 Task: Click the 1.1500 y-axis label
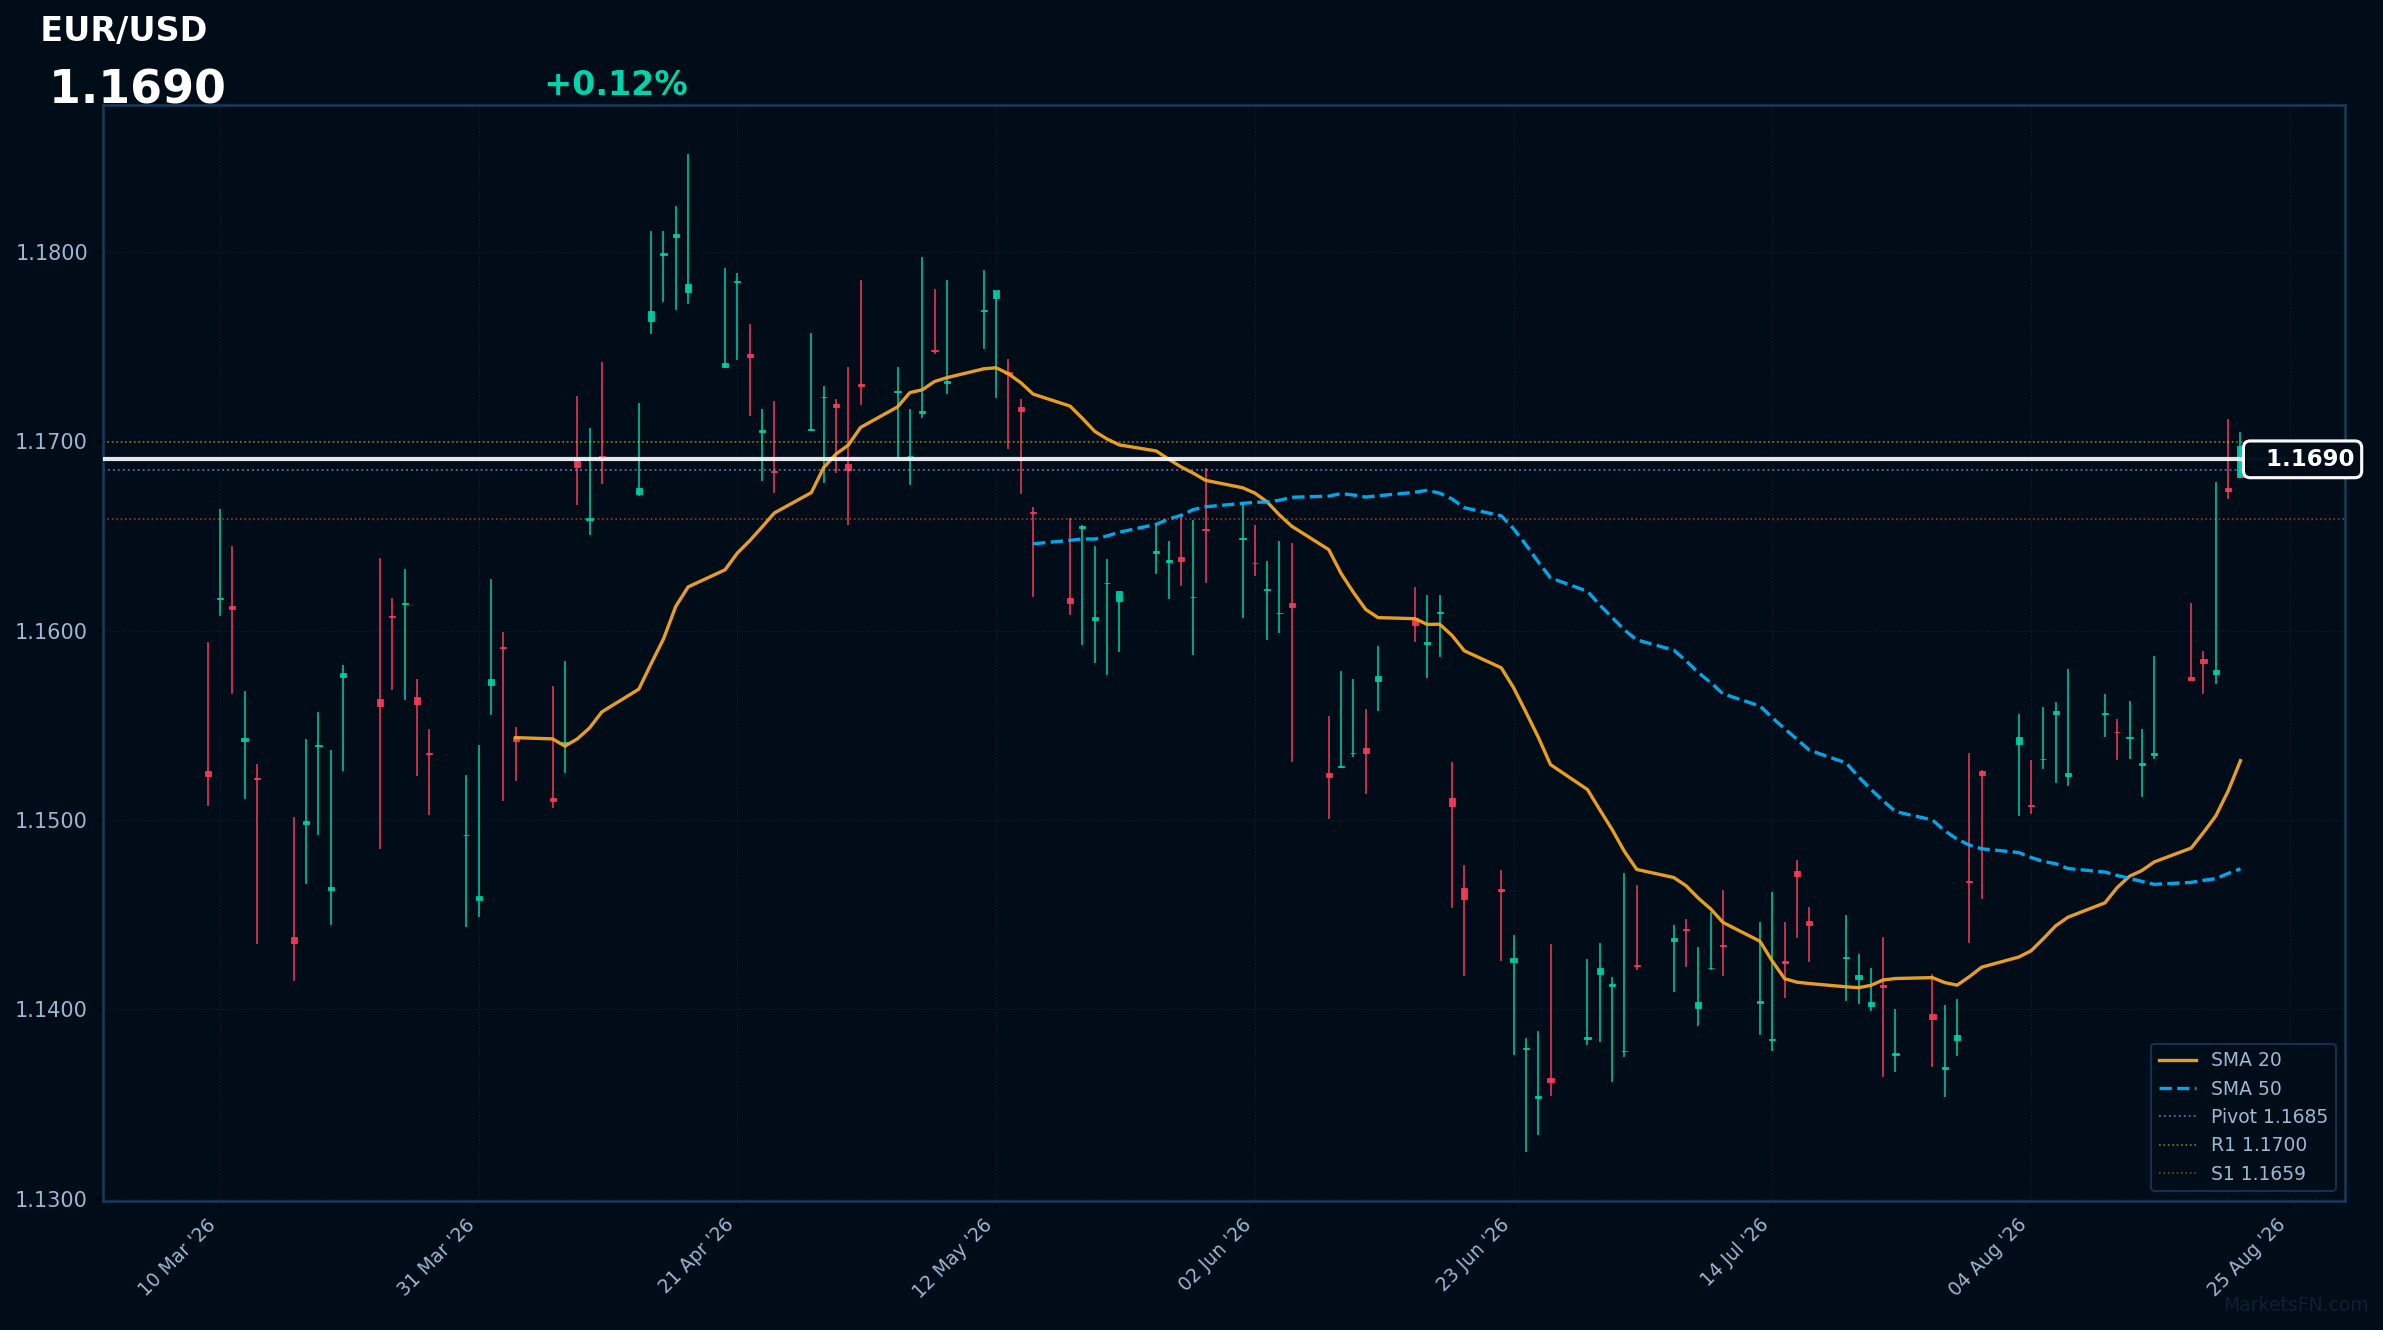click(52, 821)
